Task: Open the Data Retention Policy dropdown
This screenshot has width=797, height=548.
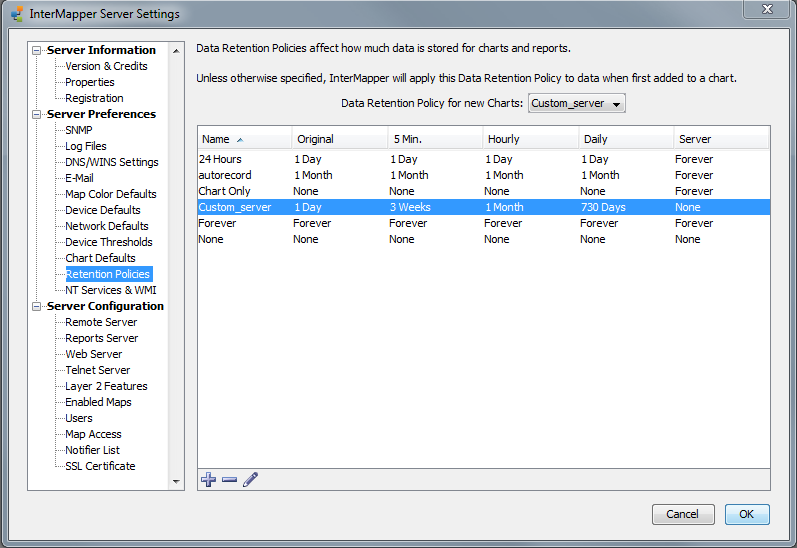Action: (x=576, y=103)
